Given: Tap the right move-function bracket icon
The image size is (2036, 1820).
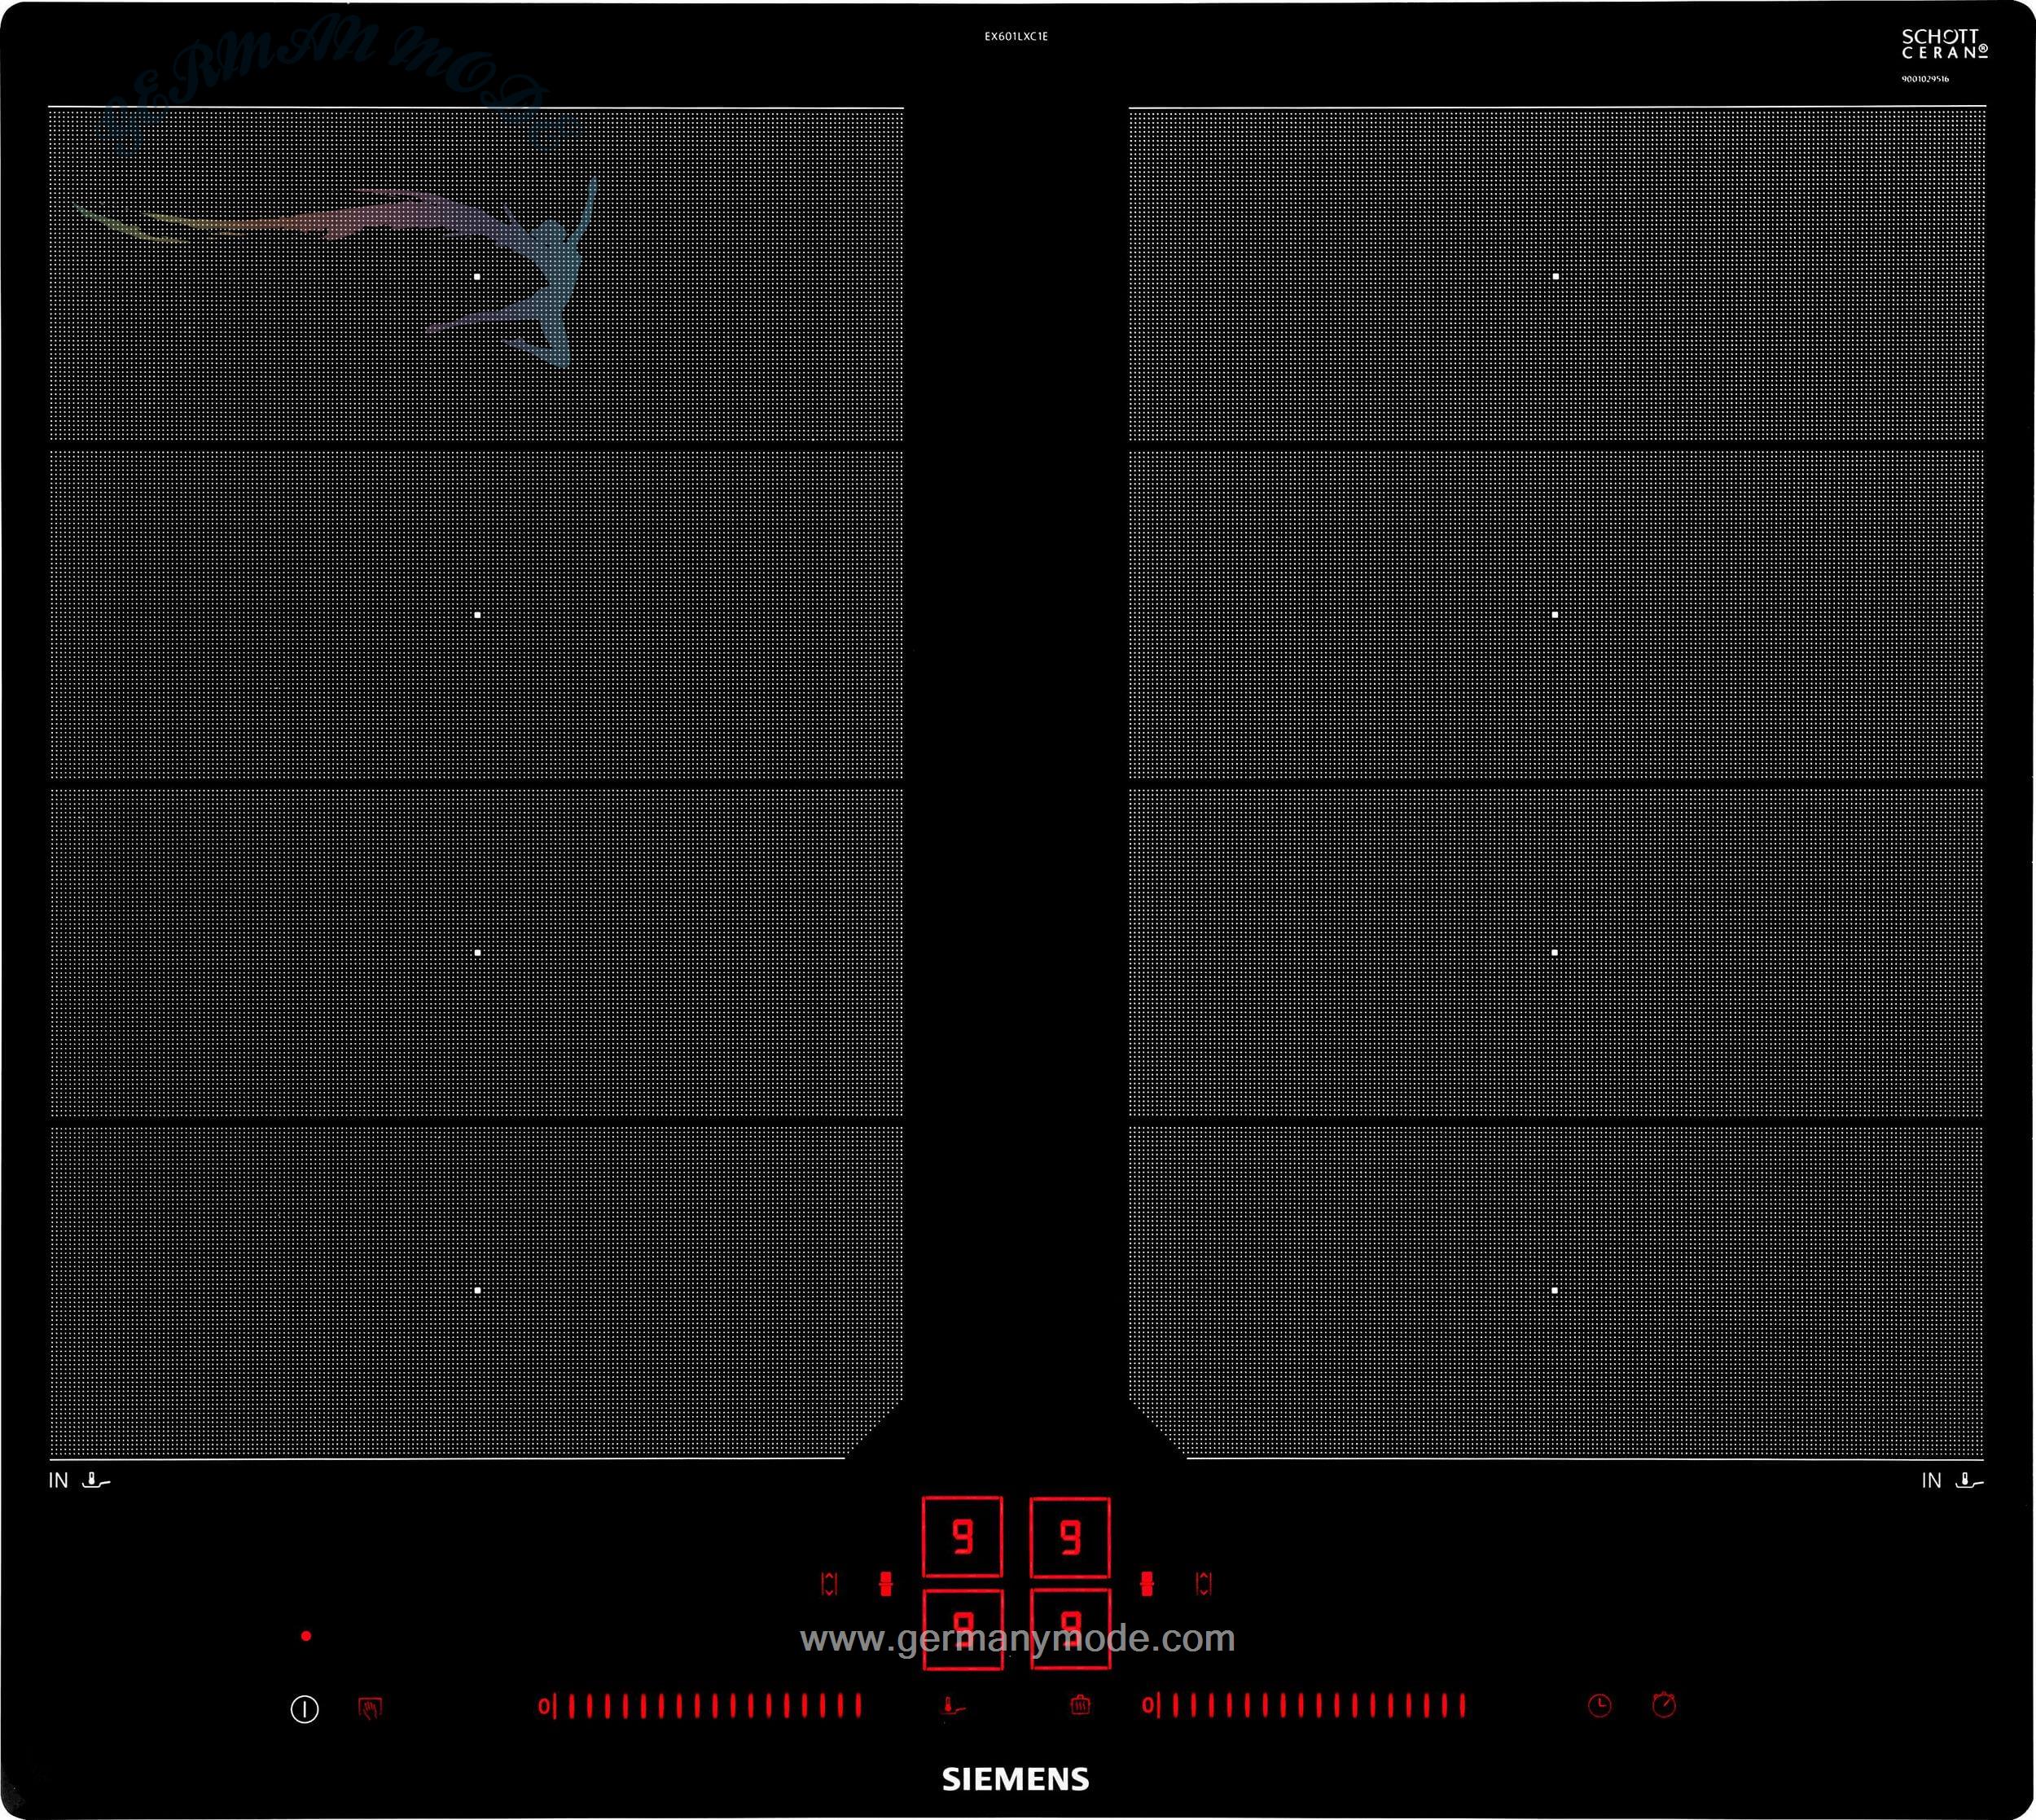Looking at the screenshot, I should coord(1204,1584).
